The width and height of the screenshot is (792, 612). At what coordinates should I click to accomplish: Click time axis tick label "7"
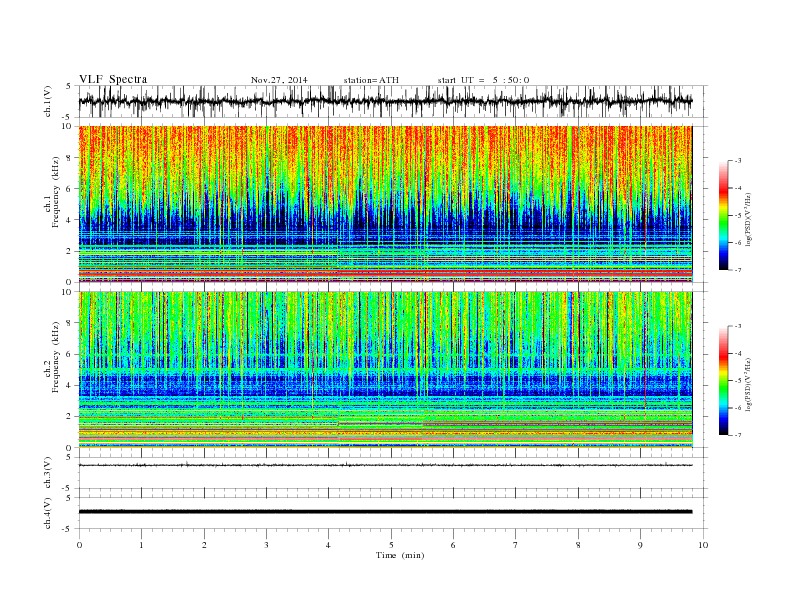[516, 545]
